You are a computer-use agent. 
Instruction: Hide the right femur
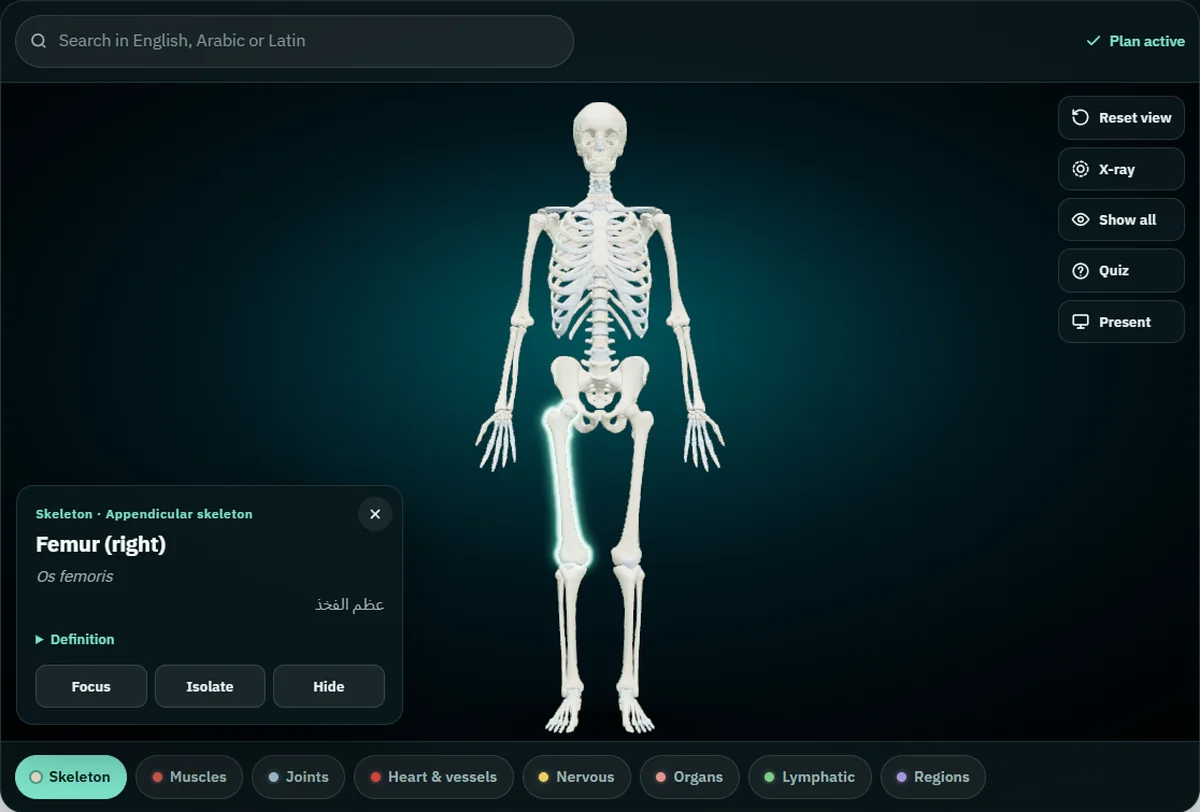(x=329, y=686)
